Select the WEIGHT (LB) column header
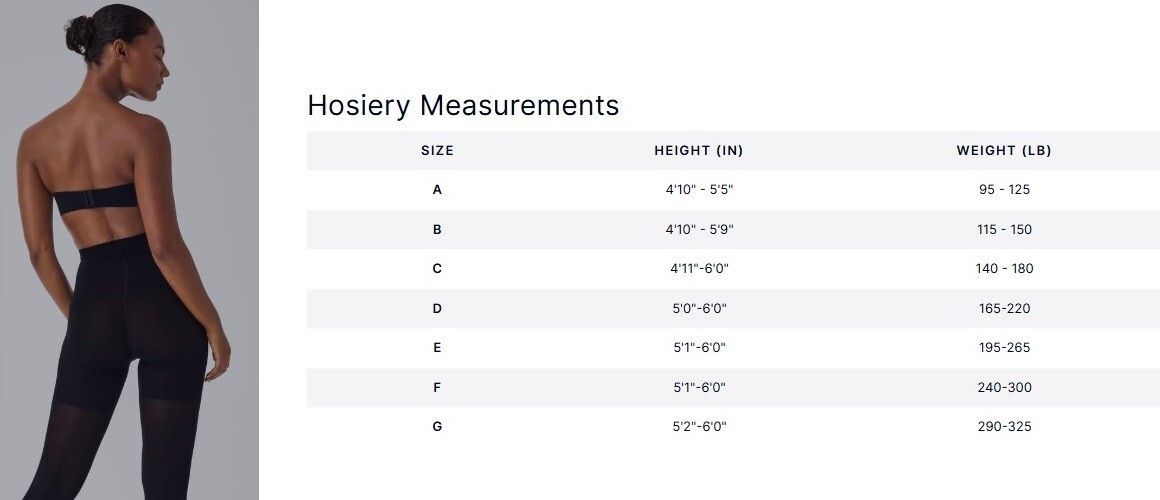The image size is (1160, 500). [x=1004, y=151]
